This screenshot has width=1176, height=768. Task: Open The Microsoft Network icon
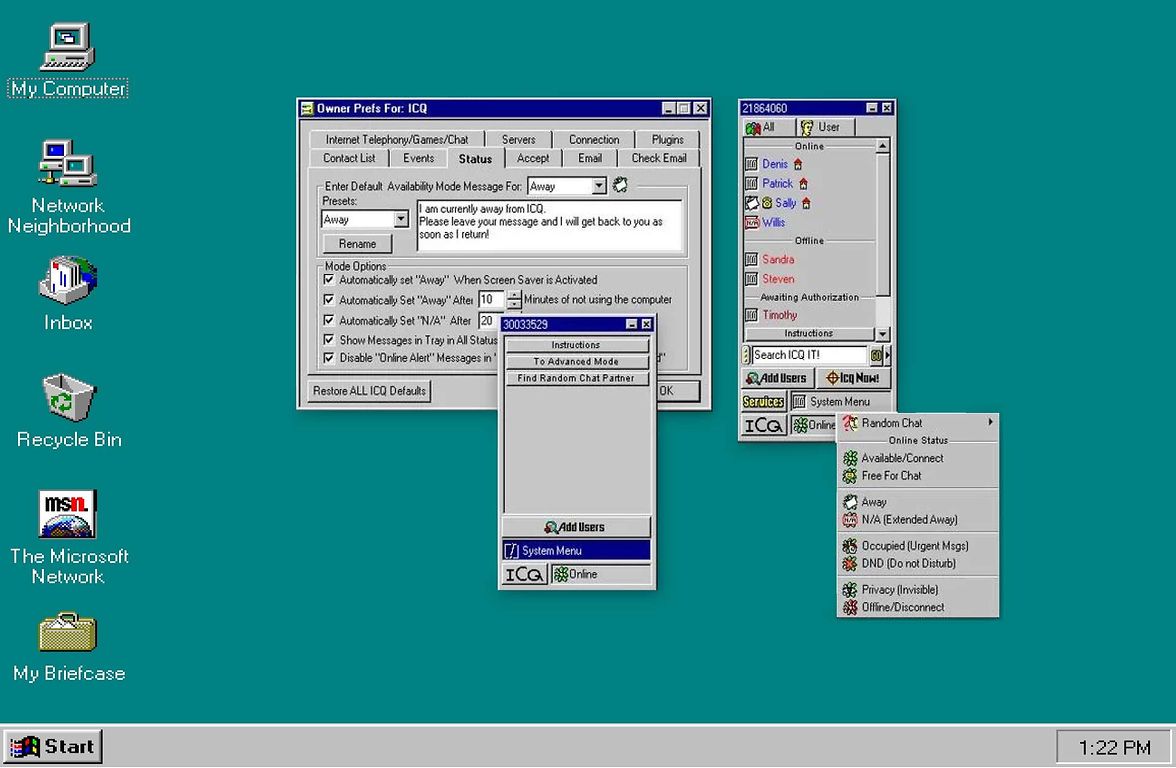point(67,514)
